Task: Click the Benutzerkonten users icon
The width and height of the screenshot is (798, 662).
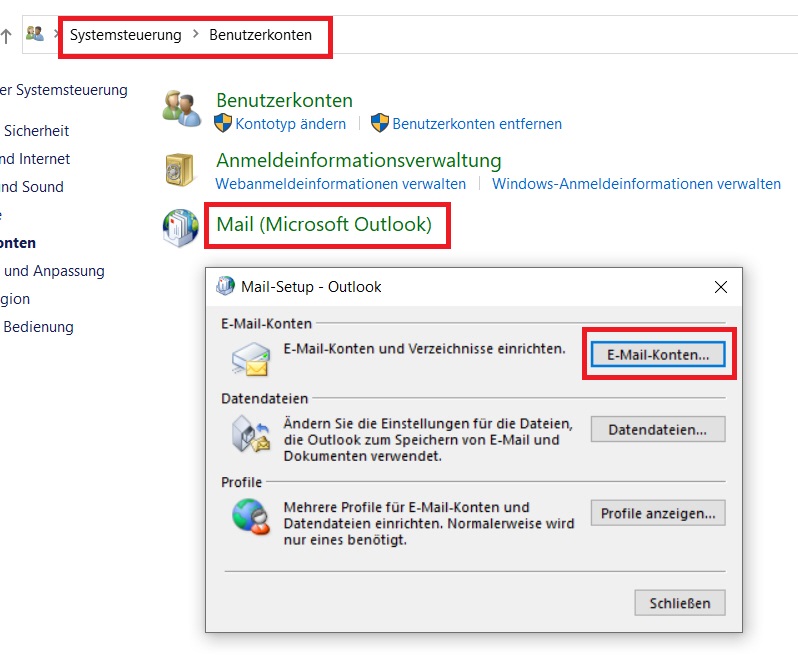Action: [x=181, y=108]
